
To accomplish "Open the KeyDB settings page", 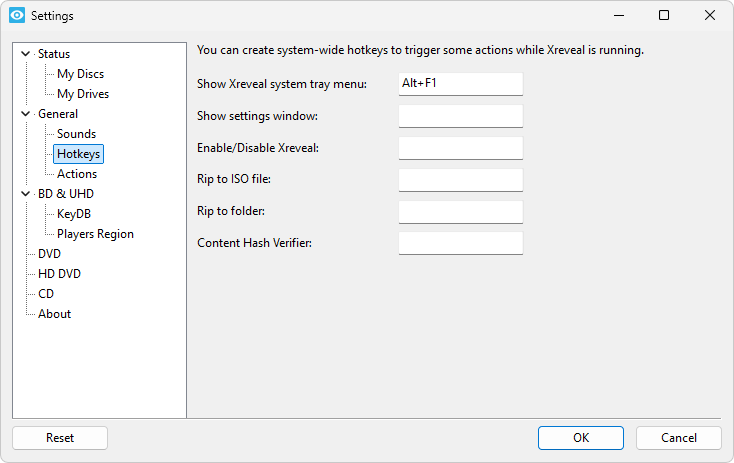I will pyautogui.click(x=74, y=214).
